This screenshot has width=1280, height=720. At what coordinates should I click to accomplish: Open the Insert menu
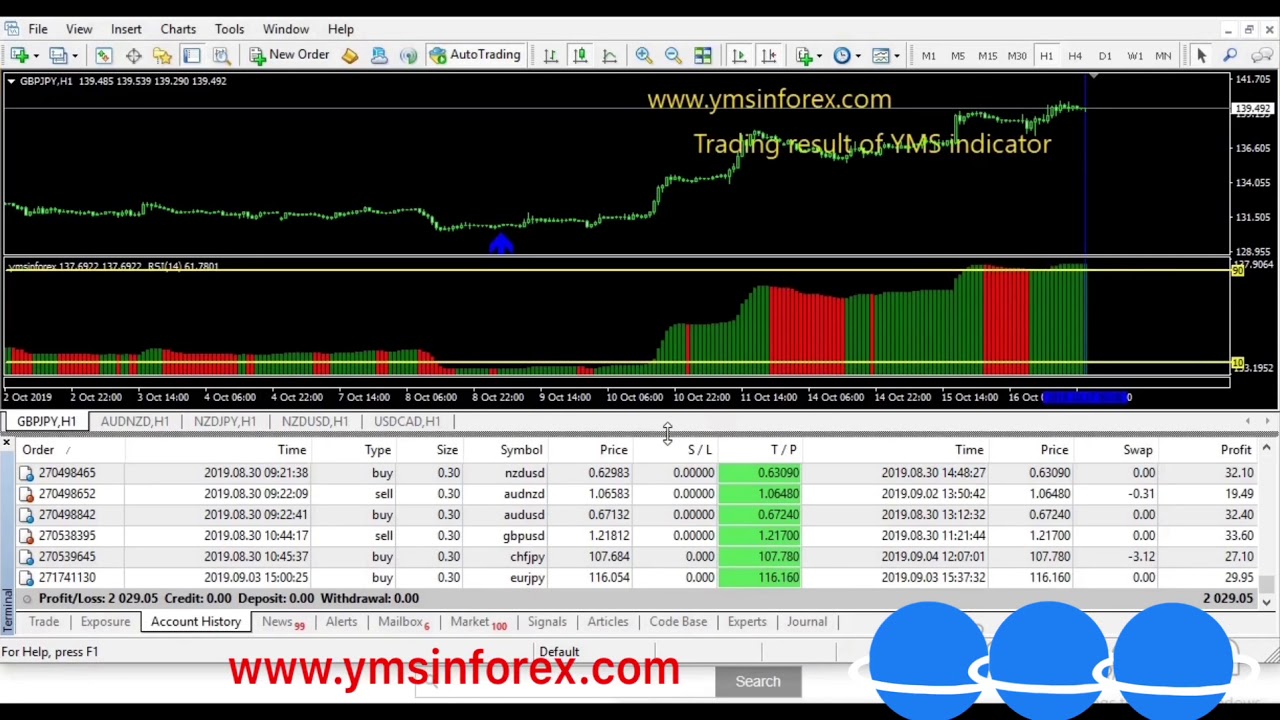(x=126, y=29)
